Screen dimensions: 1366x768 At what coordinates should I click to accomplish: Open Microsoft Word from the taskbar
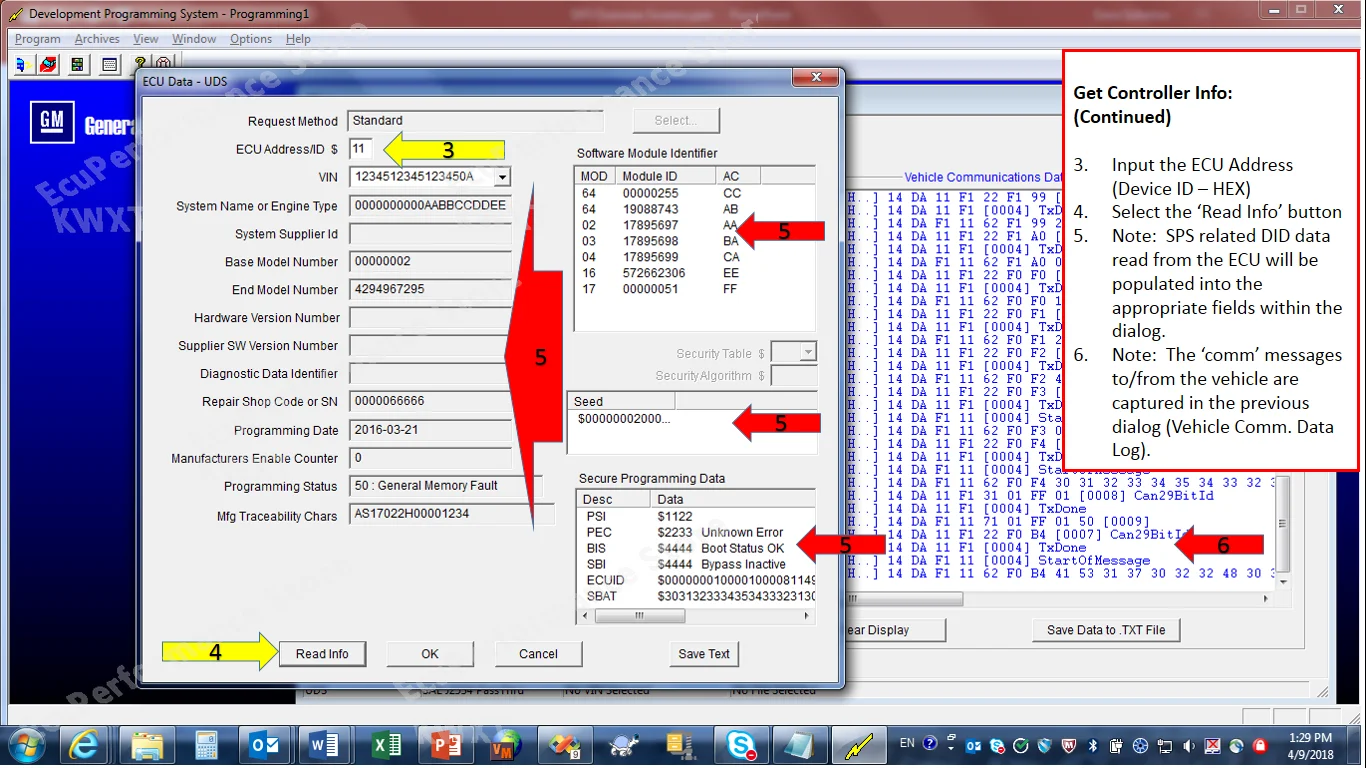325,746
